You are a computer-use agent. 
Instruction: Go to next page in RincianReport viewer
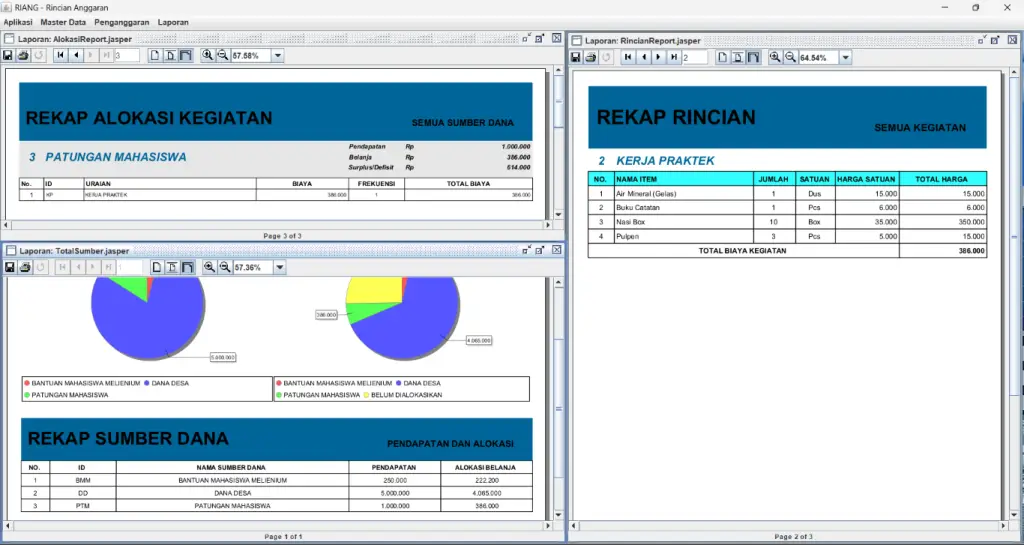[x=658, y=58]
